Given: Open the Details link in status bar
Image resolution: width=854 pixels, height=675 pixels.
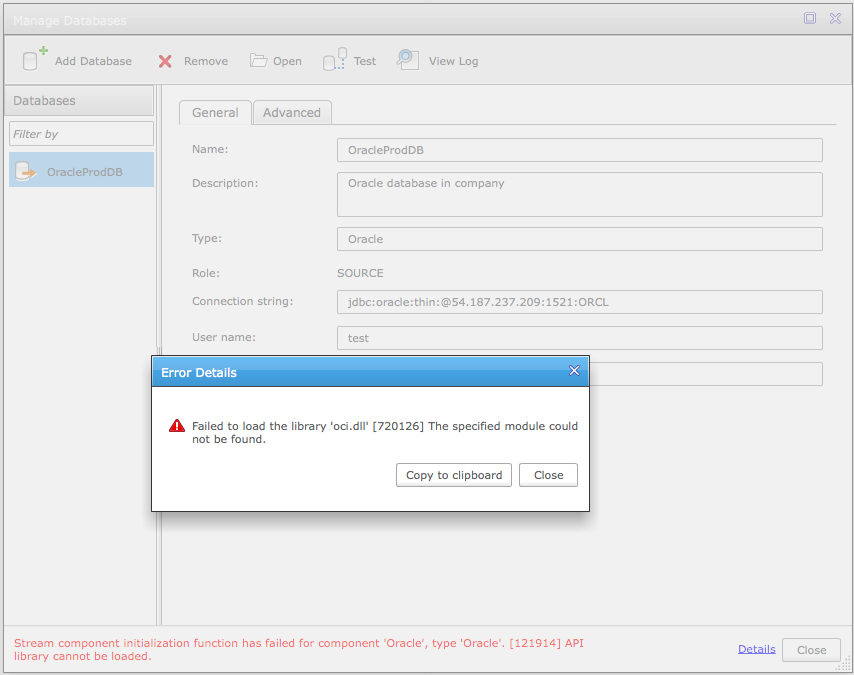Looking at the screenshot, I should click(757, 649).
